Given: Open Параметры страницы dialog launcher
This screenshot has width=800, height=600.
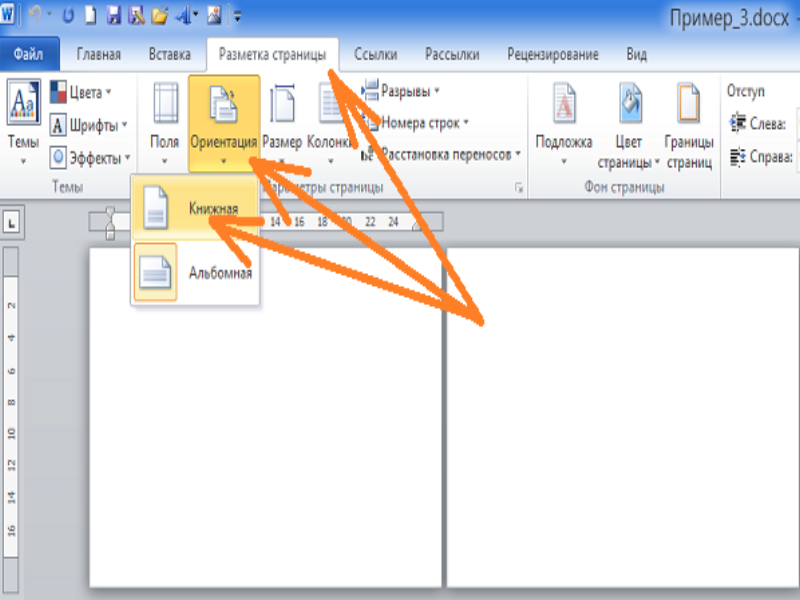Looking at the screenshot, I should pyautogui.click(x=519, y=188).
